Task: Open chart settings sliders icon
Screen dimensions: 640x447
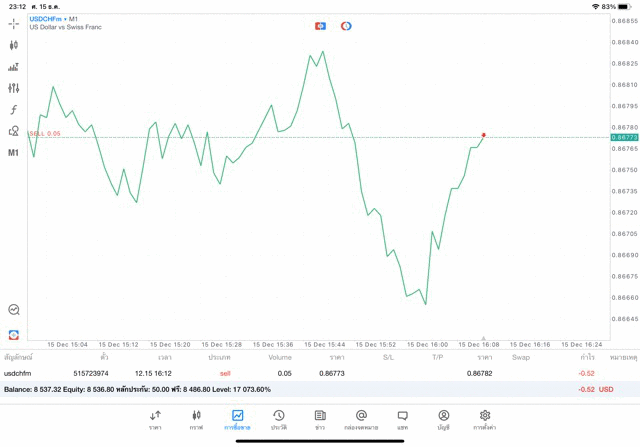Action: pos(14,88)
